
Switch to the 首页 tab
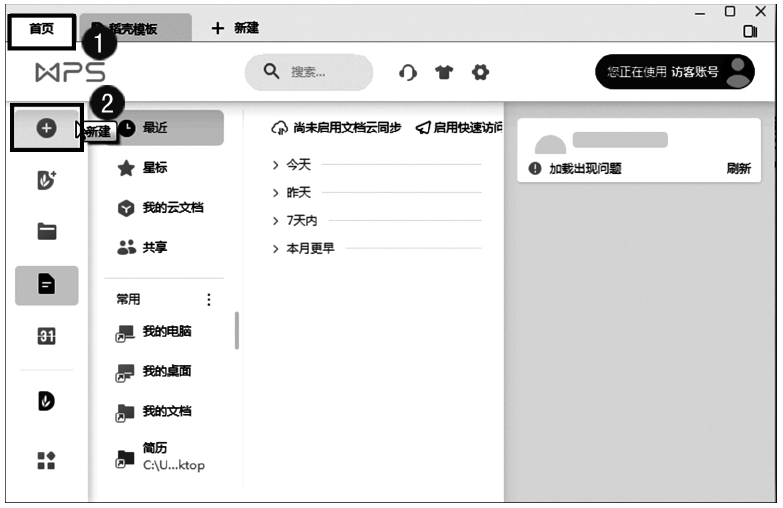42,29
